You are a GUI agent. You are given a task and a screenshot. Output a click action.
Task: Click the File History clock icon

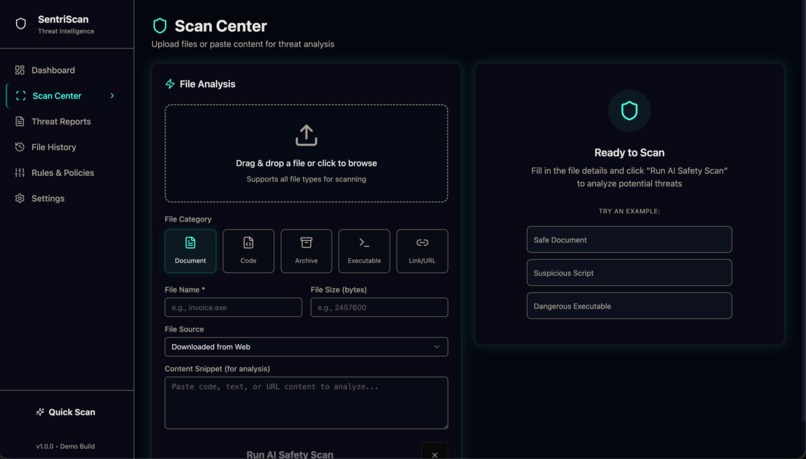(x=20, y=147)
